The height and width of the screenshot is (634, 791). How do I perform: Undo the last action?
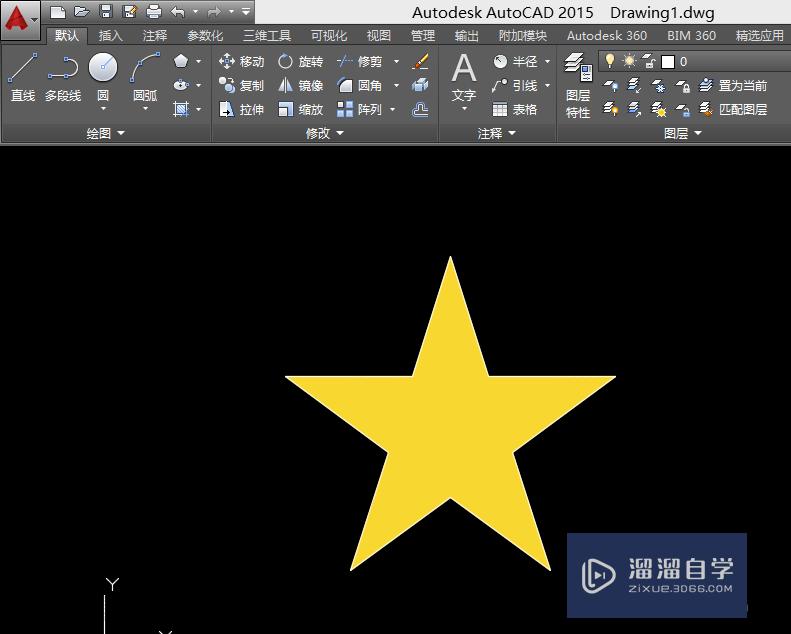tap(178, 11)
